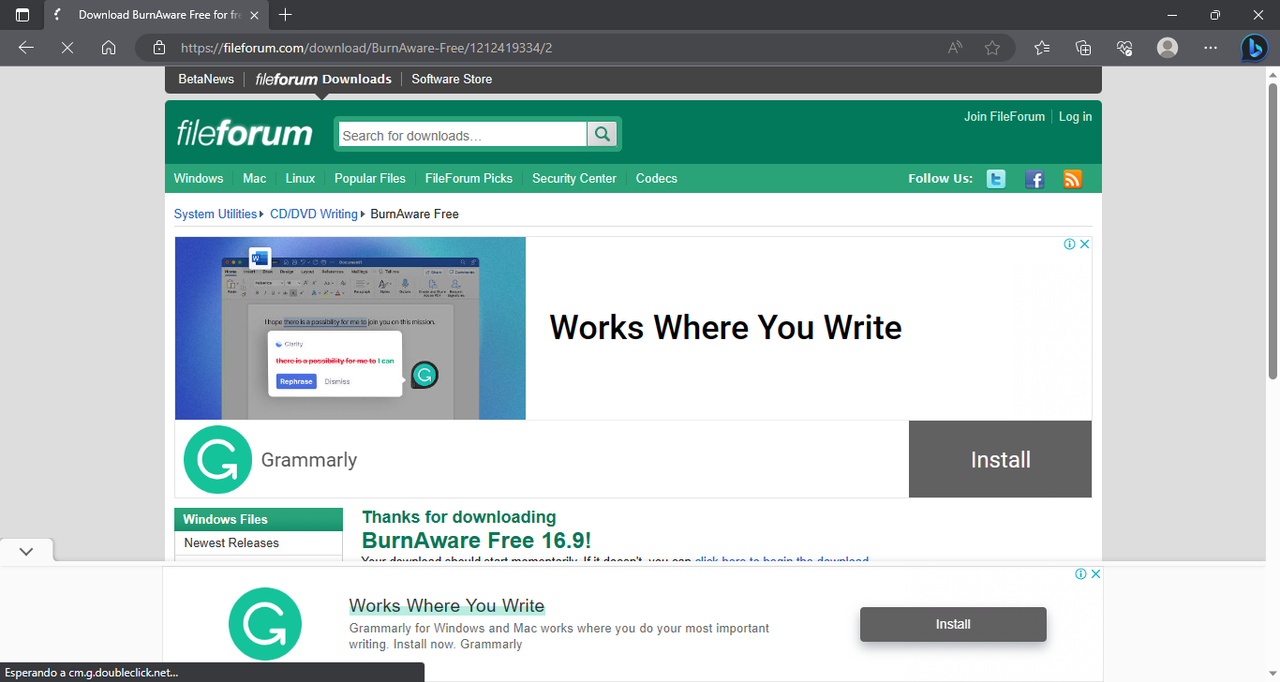The width and height of the screenshot is (1280, 682).
Task: View site information lock icon
Action: point(158,47)
